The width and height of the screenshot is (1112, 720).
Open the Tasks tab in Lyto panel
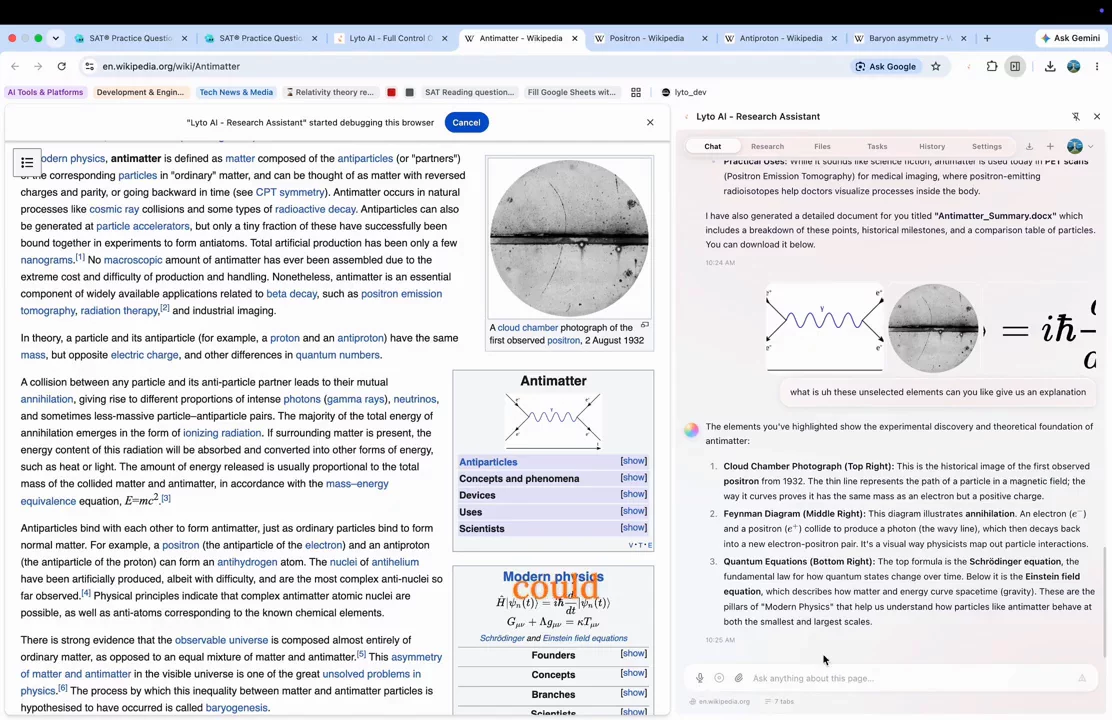pyautogui.click(x=877, y=146)
